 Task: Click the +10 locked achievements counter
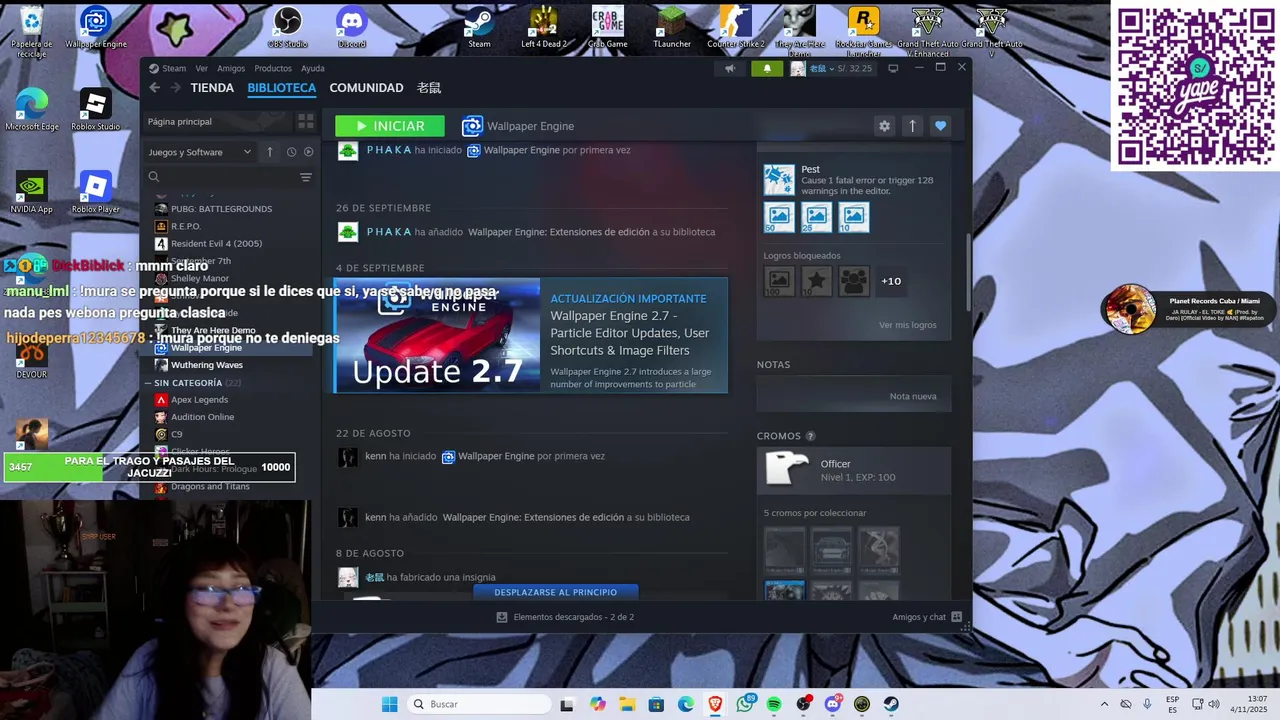pyautogui.click(x=891, y=281)
